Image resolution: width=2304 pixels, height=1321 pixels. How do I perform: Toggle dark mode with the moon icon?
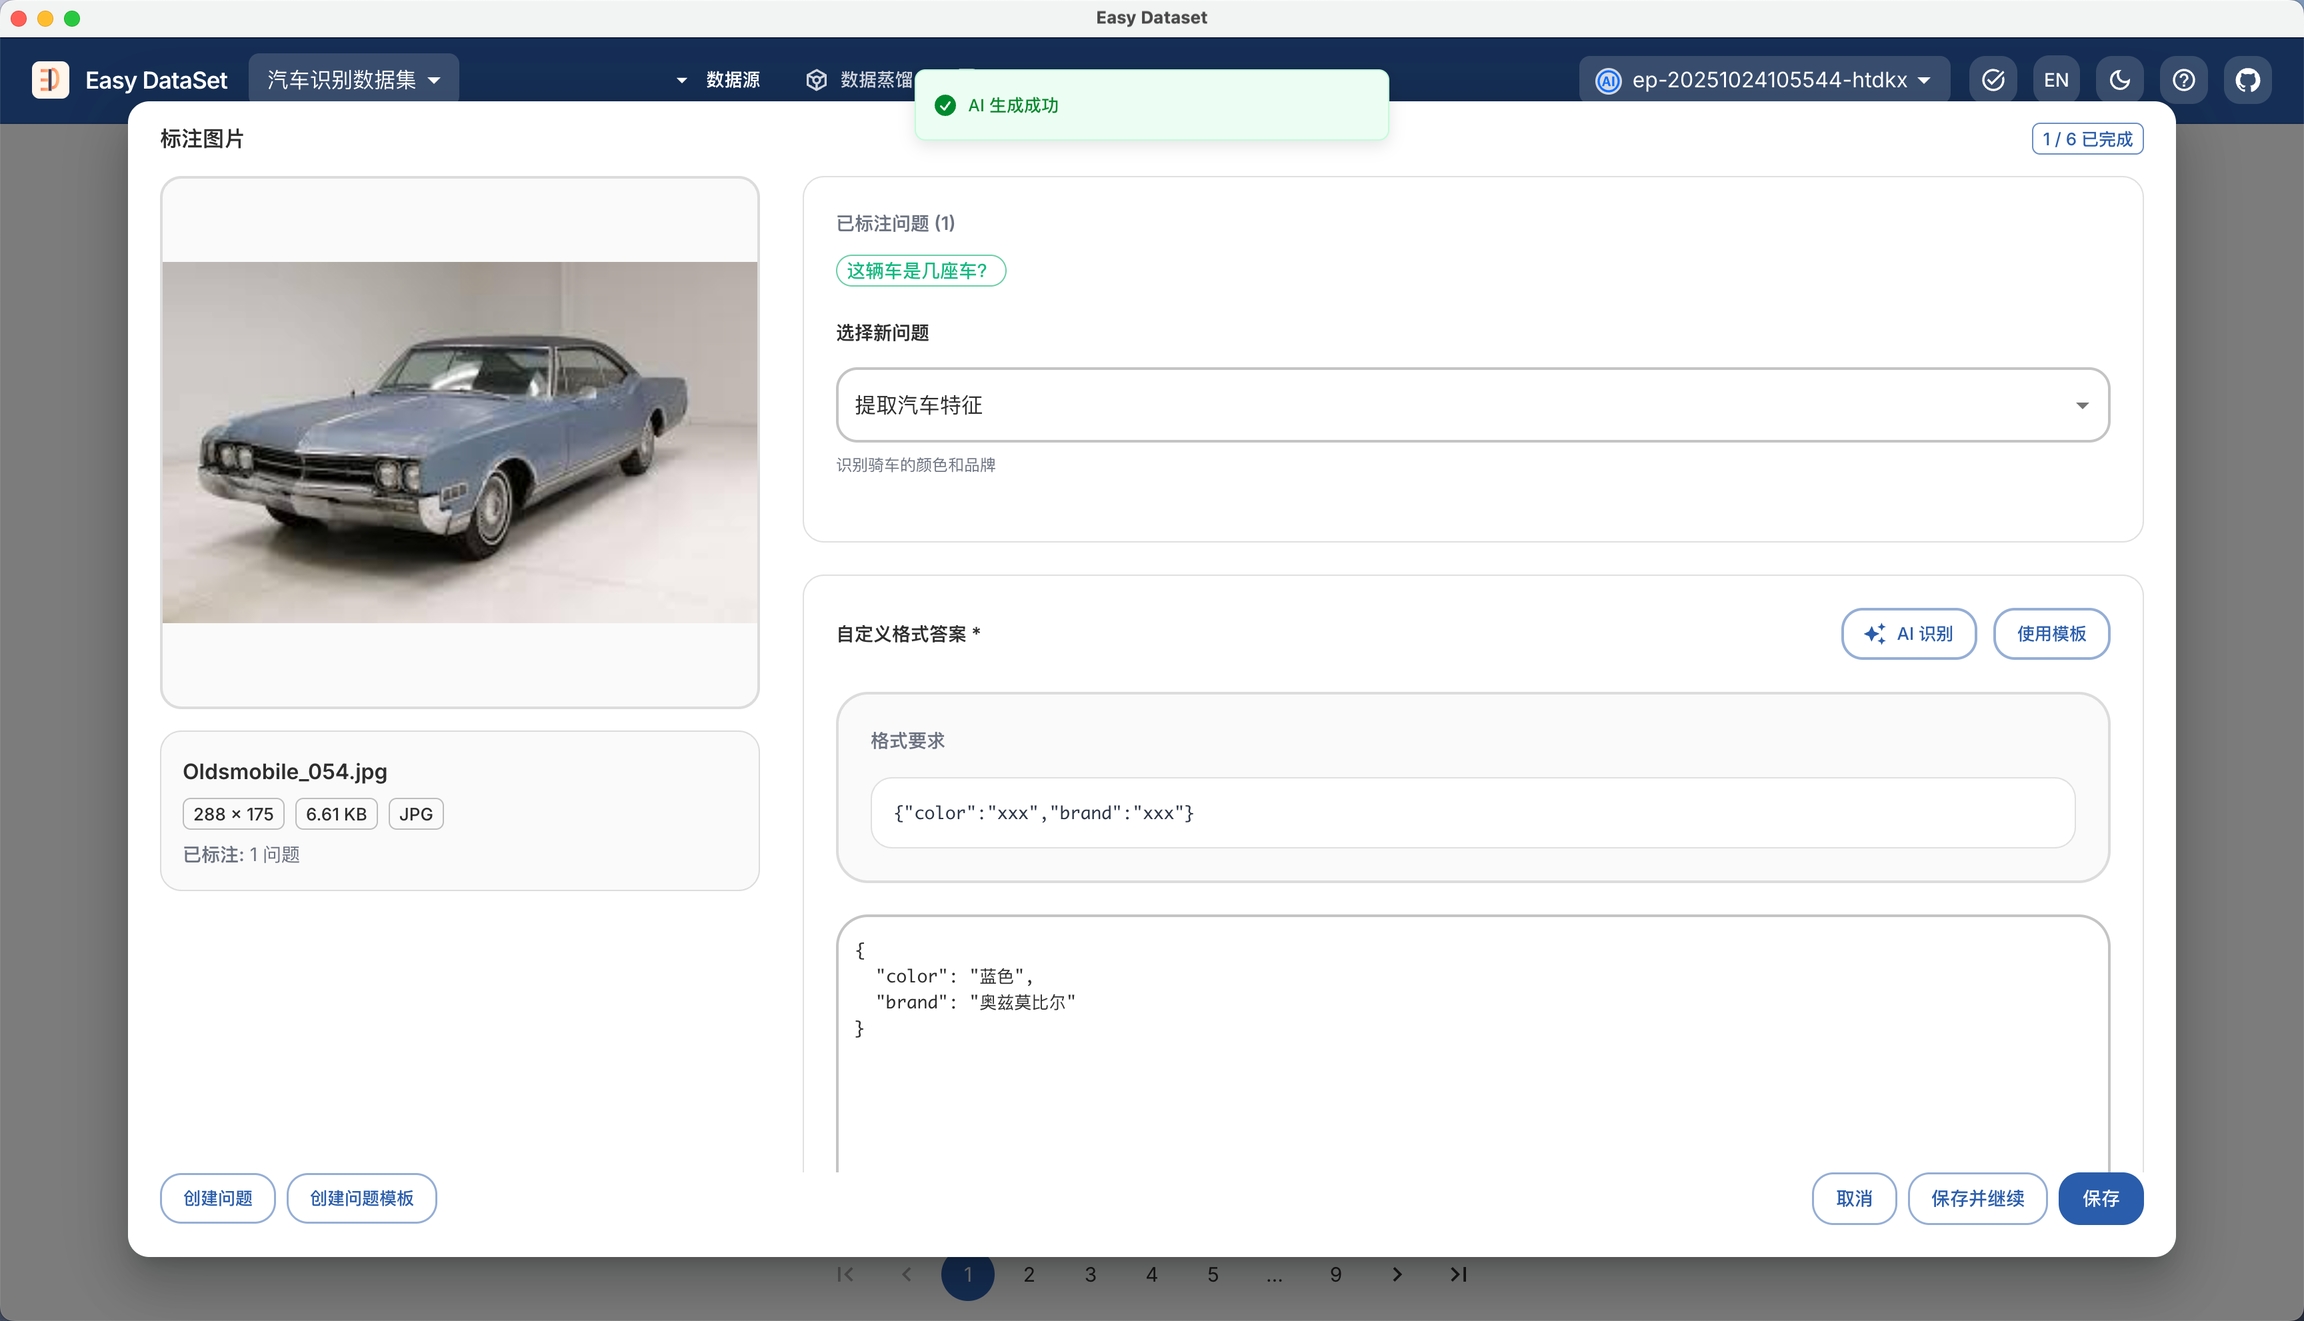(x=2119, y=80)
